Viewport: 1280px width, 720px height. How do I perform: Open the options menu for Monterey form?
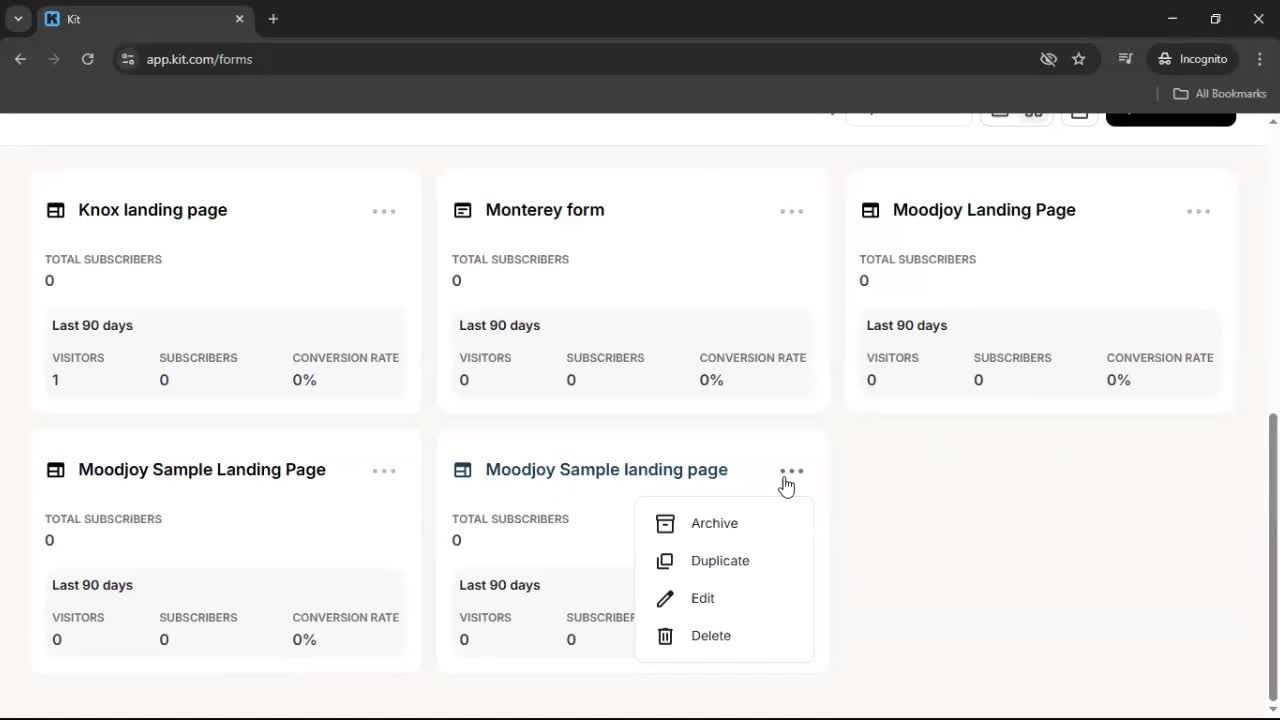[x=791, y=211]
